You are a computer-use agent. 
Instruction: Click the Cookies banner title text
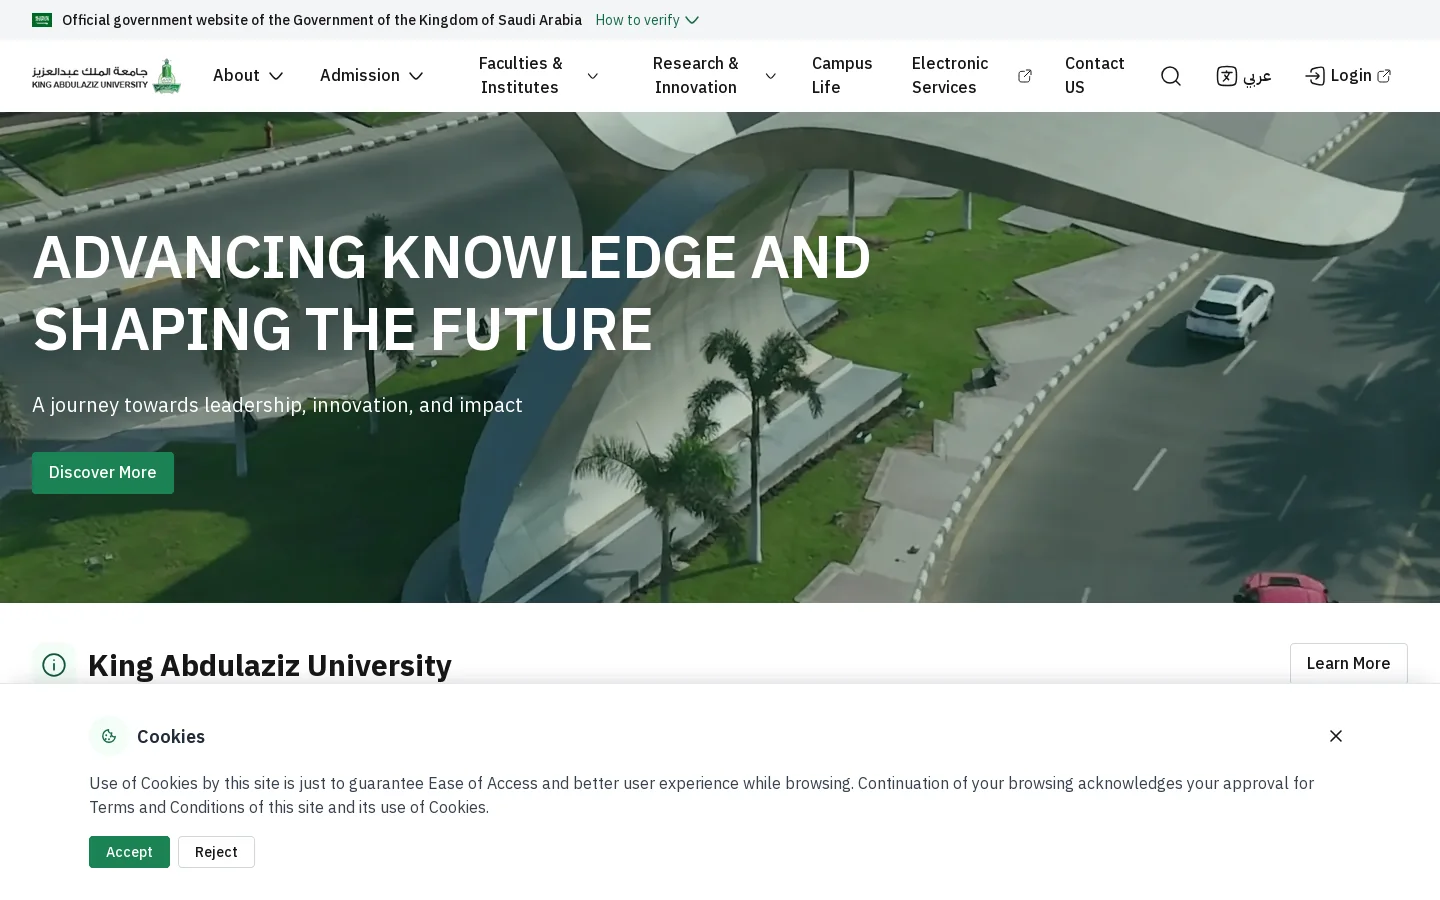coord(171,736)
